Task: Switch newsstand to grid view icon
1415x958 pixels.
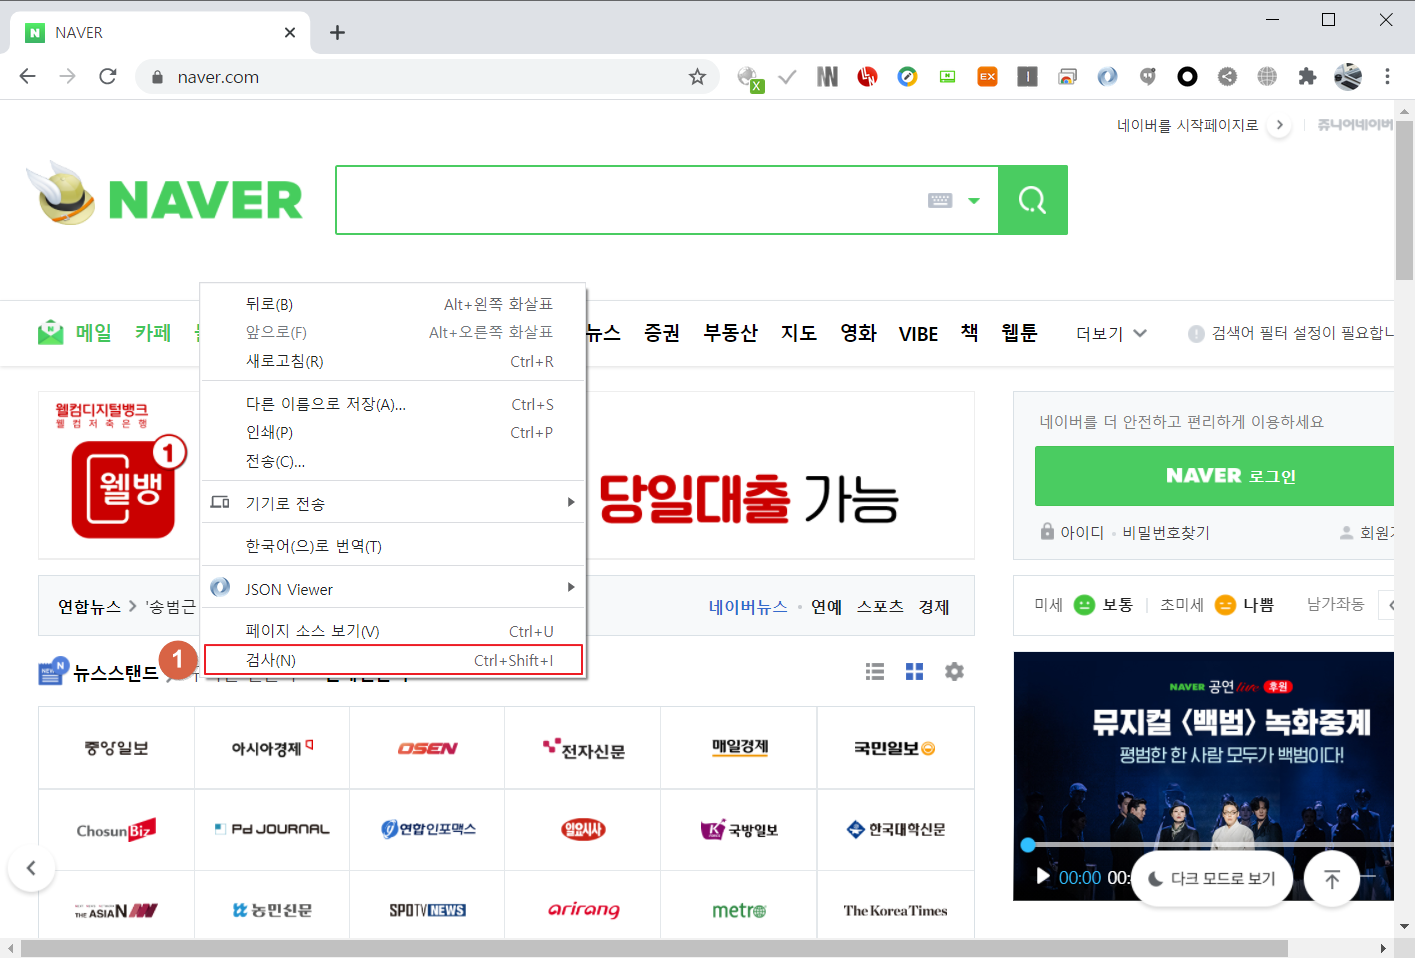Action: pyautogui.click(x=914, y=672)
